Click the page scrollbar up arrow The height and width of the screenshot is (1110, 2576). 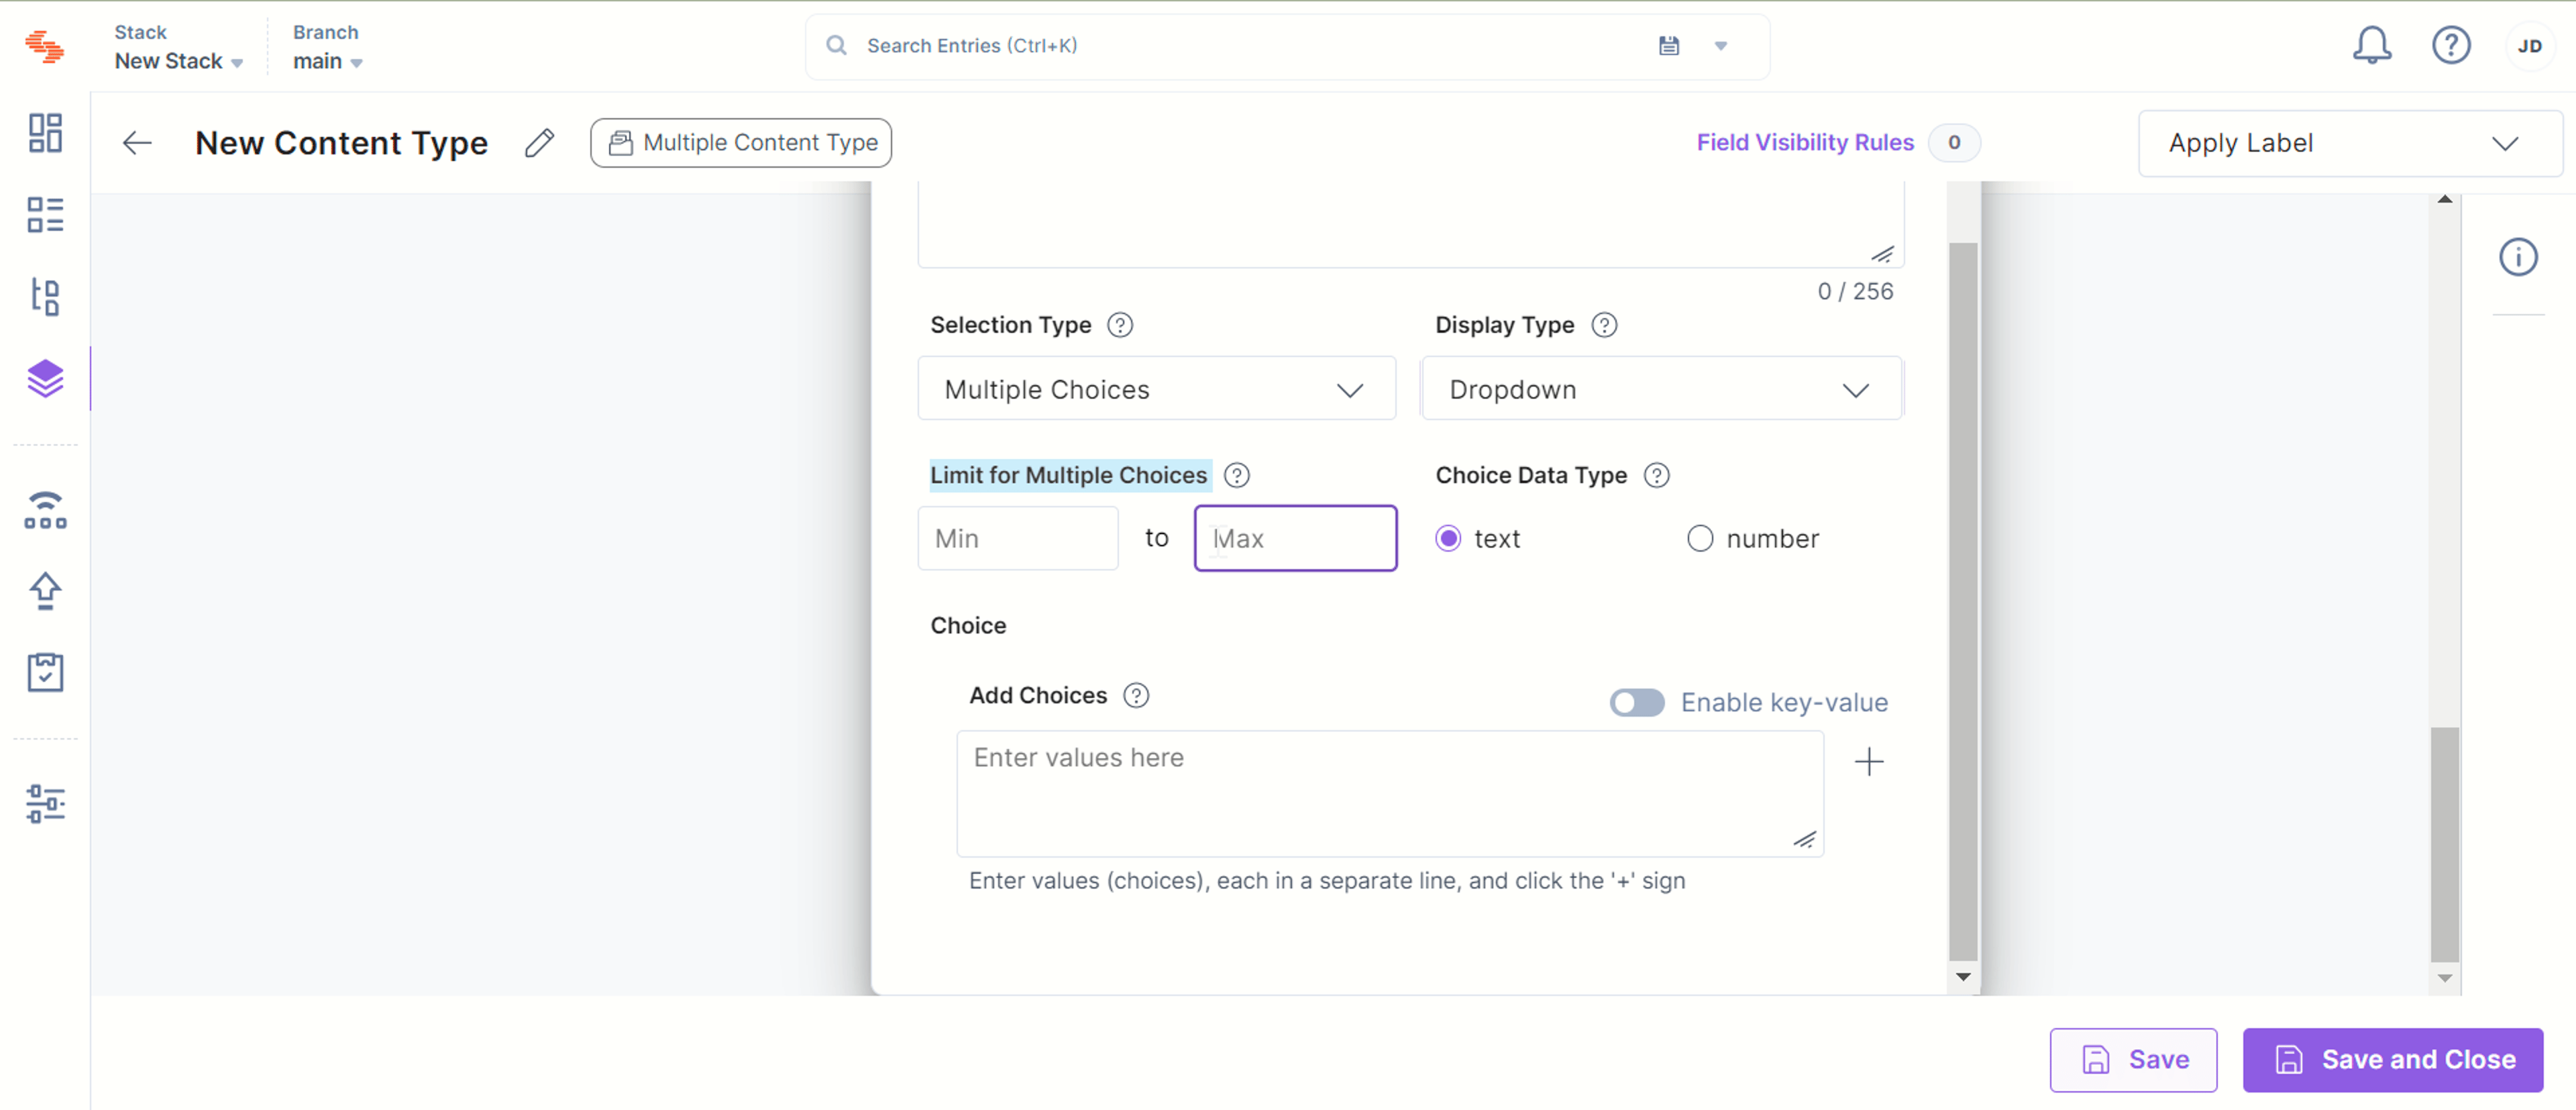pos(2444,200)
